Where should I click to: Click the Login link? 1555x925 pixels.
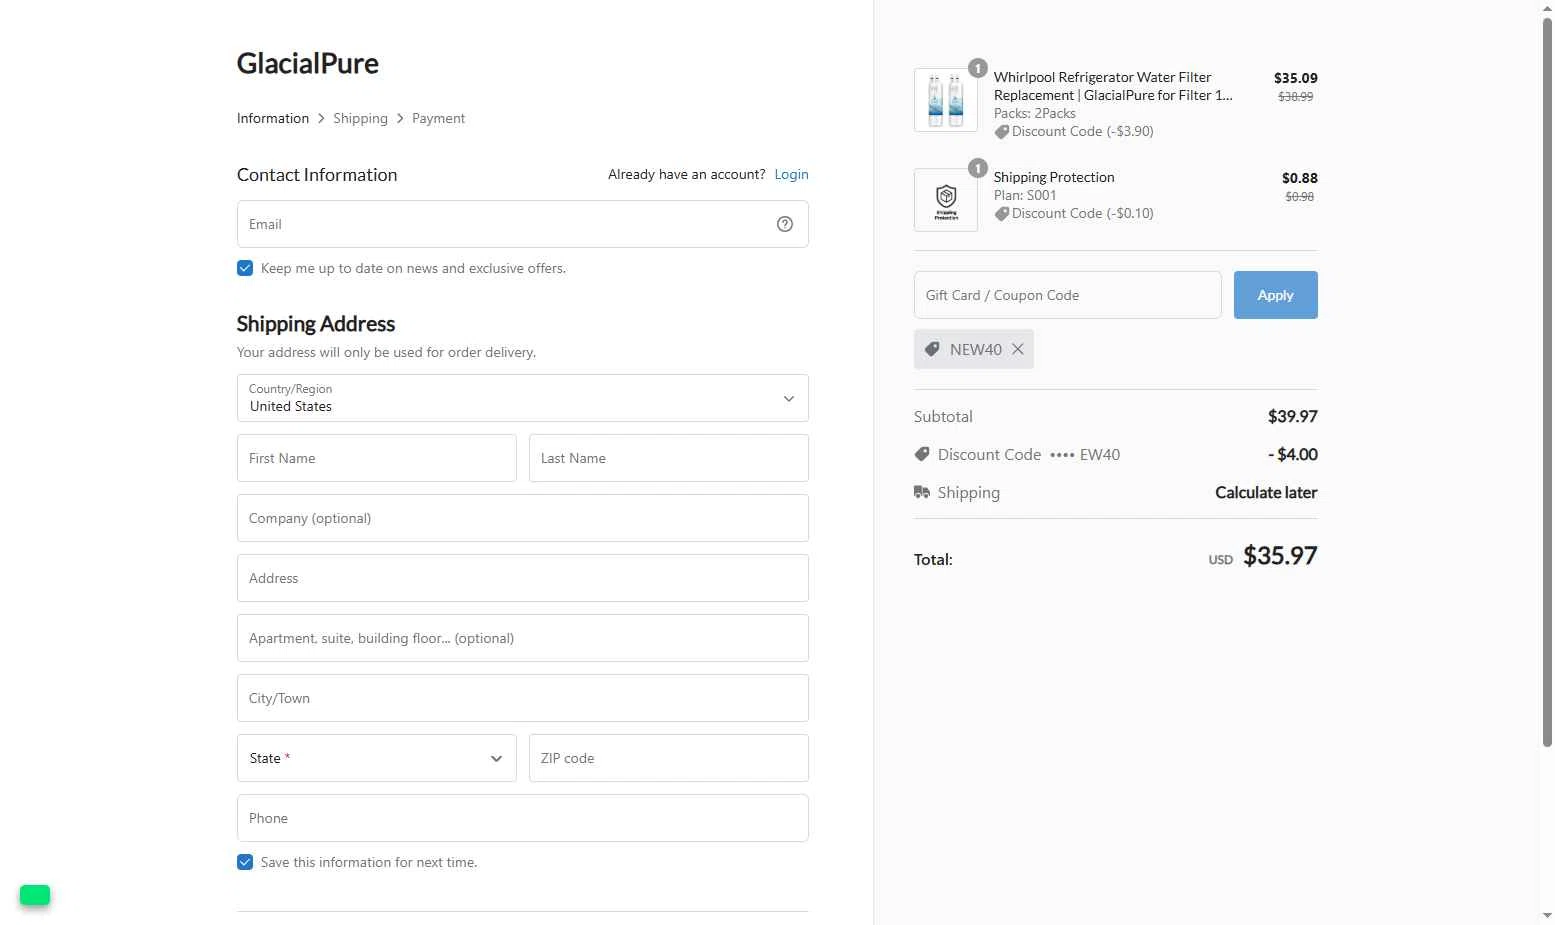pos(791,174)
